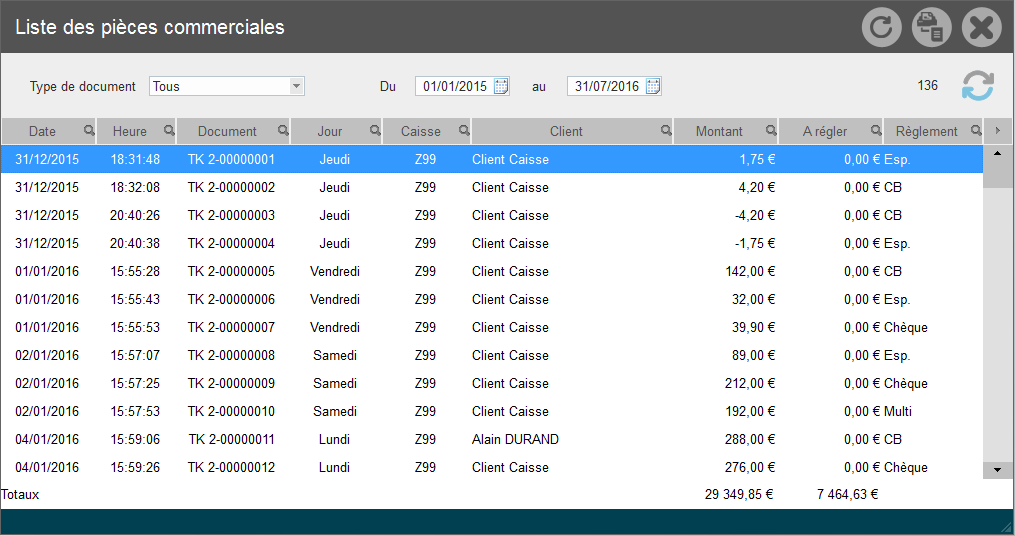Screen dimensions: 1015x536
Task: Click the amount 212,00 €
Action: (x=750, y=383)
